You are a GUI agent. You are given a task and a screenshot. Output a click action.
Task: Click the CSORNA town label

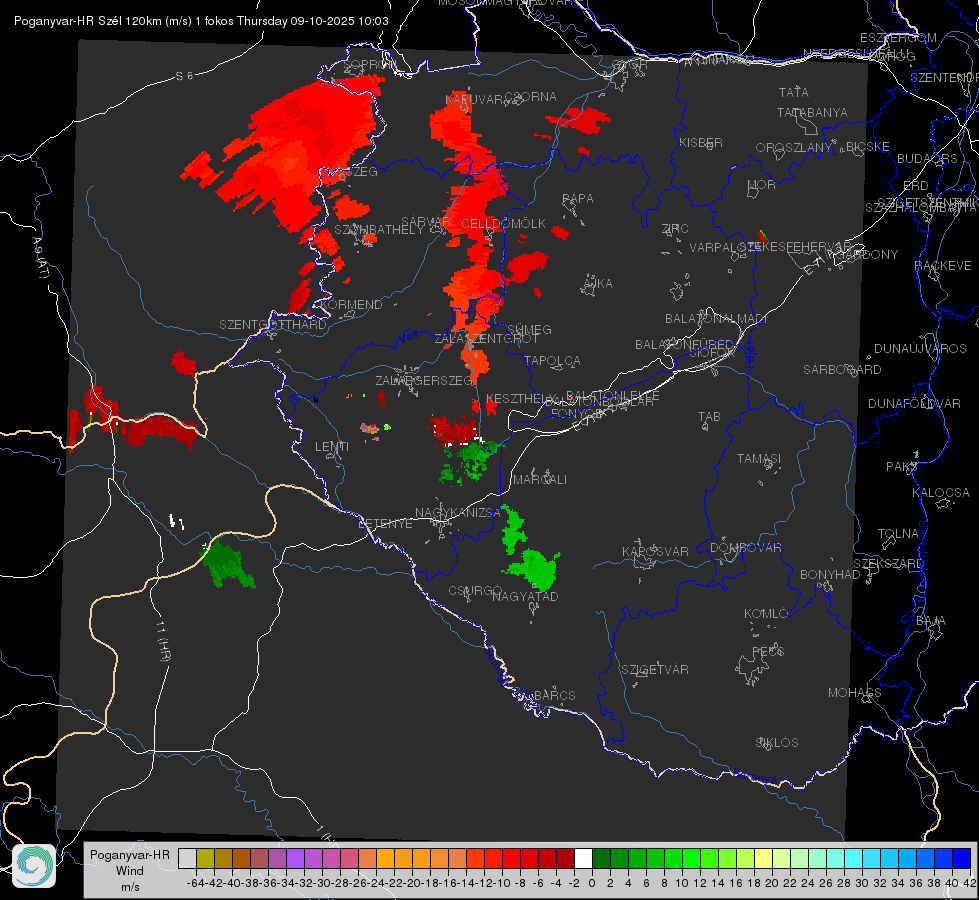coord(531,97)
